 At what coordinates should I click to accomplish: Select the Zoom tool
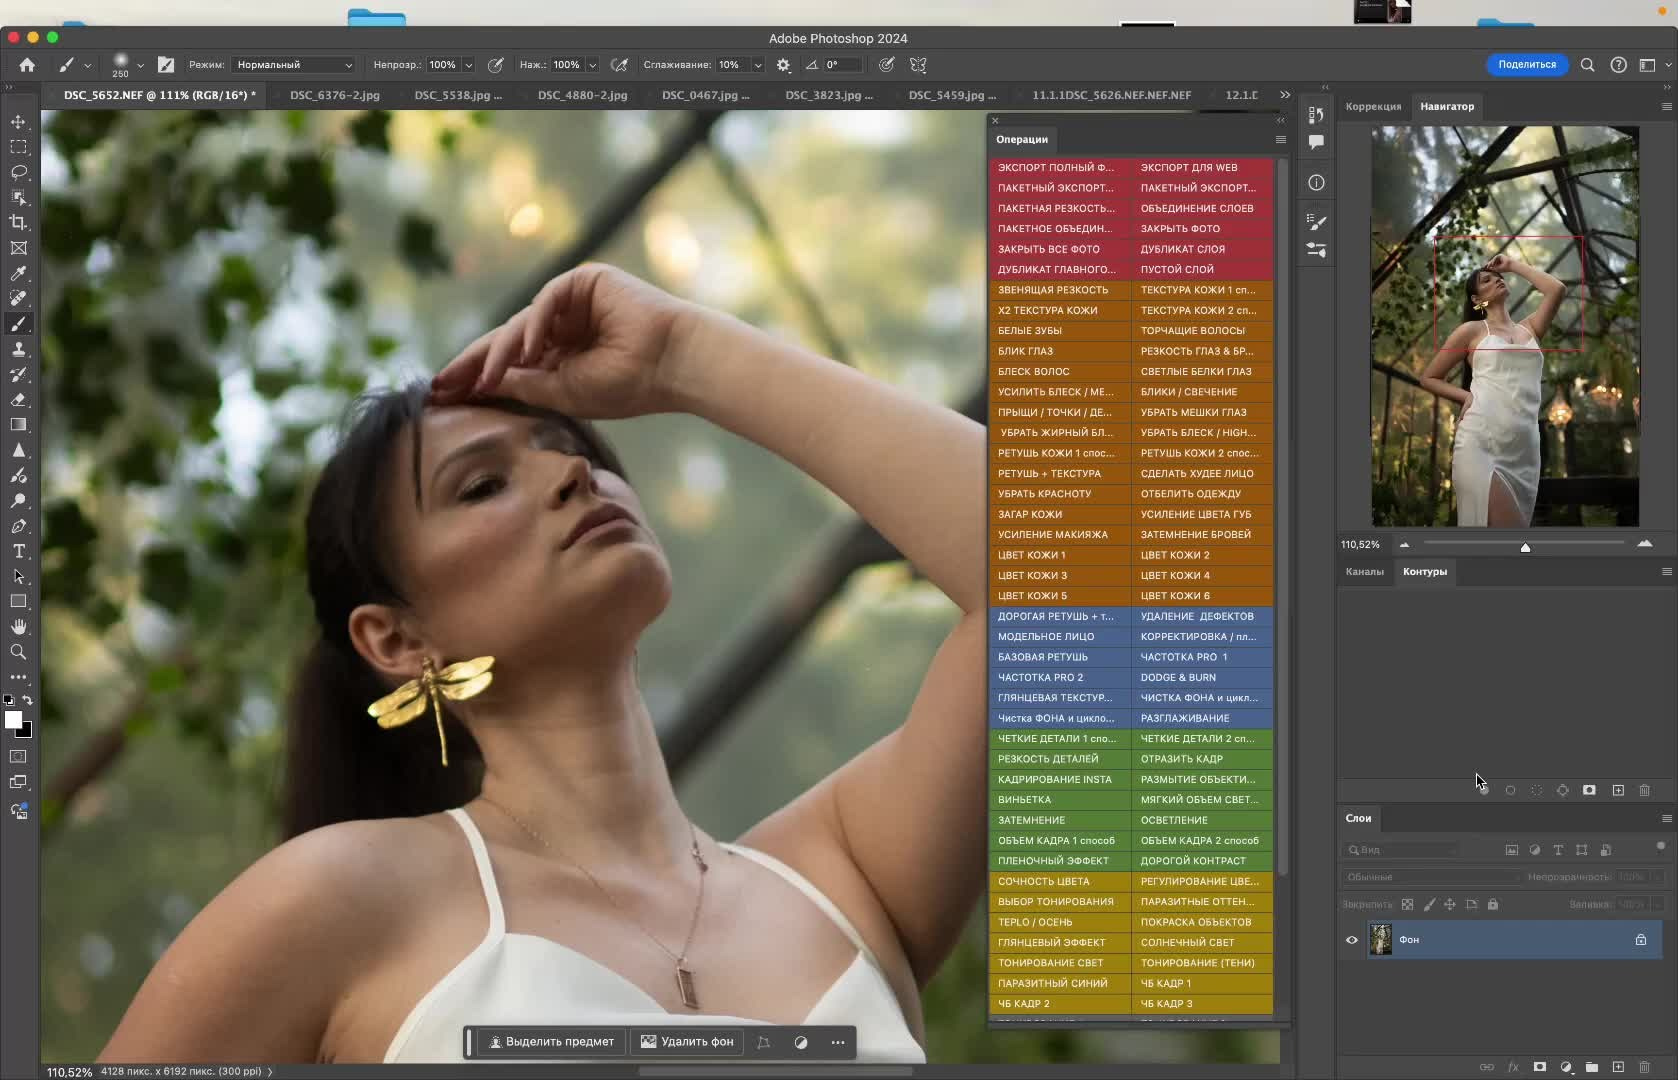18,652
